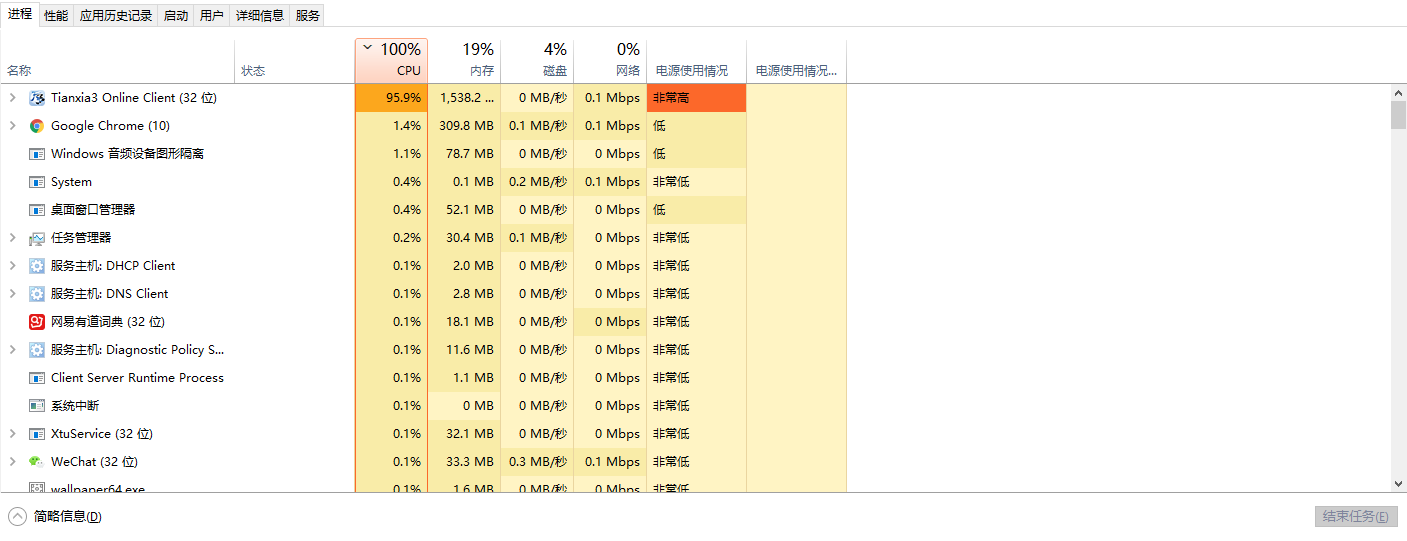Collapse to 简略信息 view using the arrow

[x=17, y=516]
